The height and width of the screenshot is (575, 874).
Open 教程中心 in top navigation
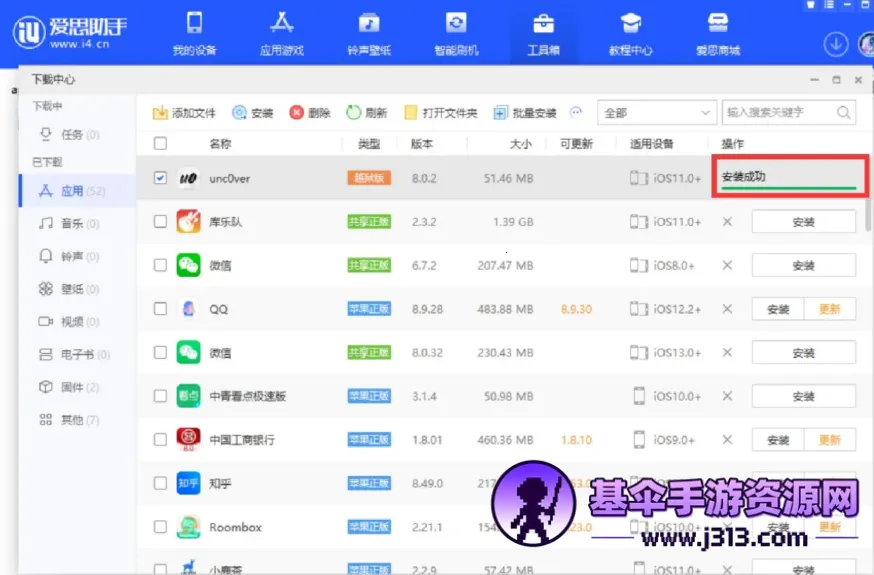tap(630, 33)
